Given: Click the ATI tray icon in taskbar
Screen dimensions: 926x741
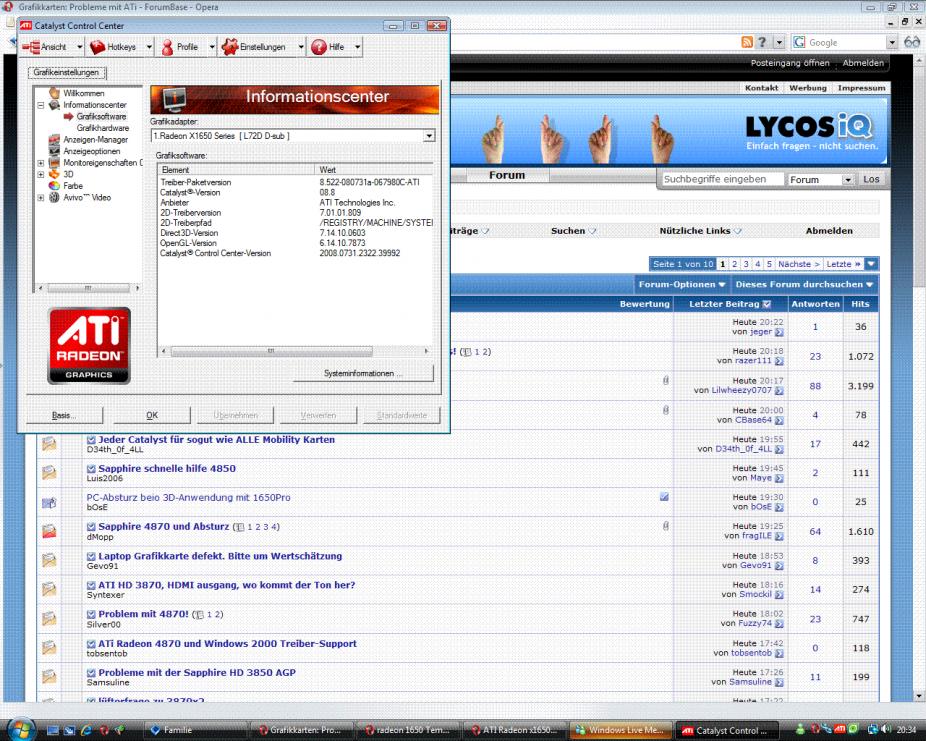Looking at the screenshot, I should tap(839, 729).
